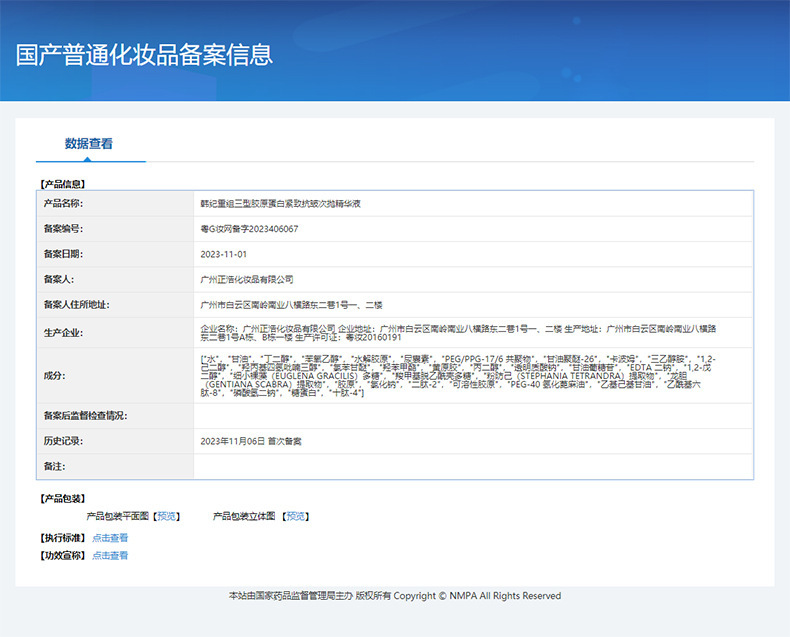Click address value in 备案人住所地址 row
The height and width of the screenshot is (637, 790).
pyautogui.click(x=292, y=305)
